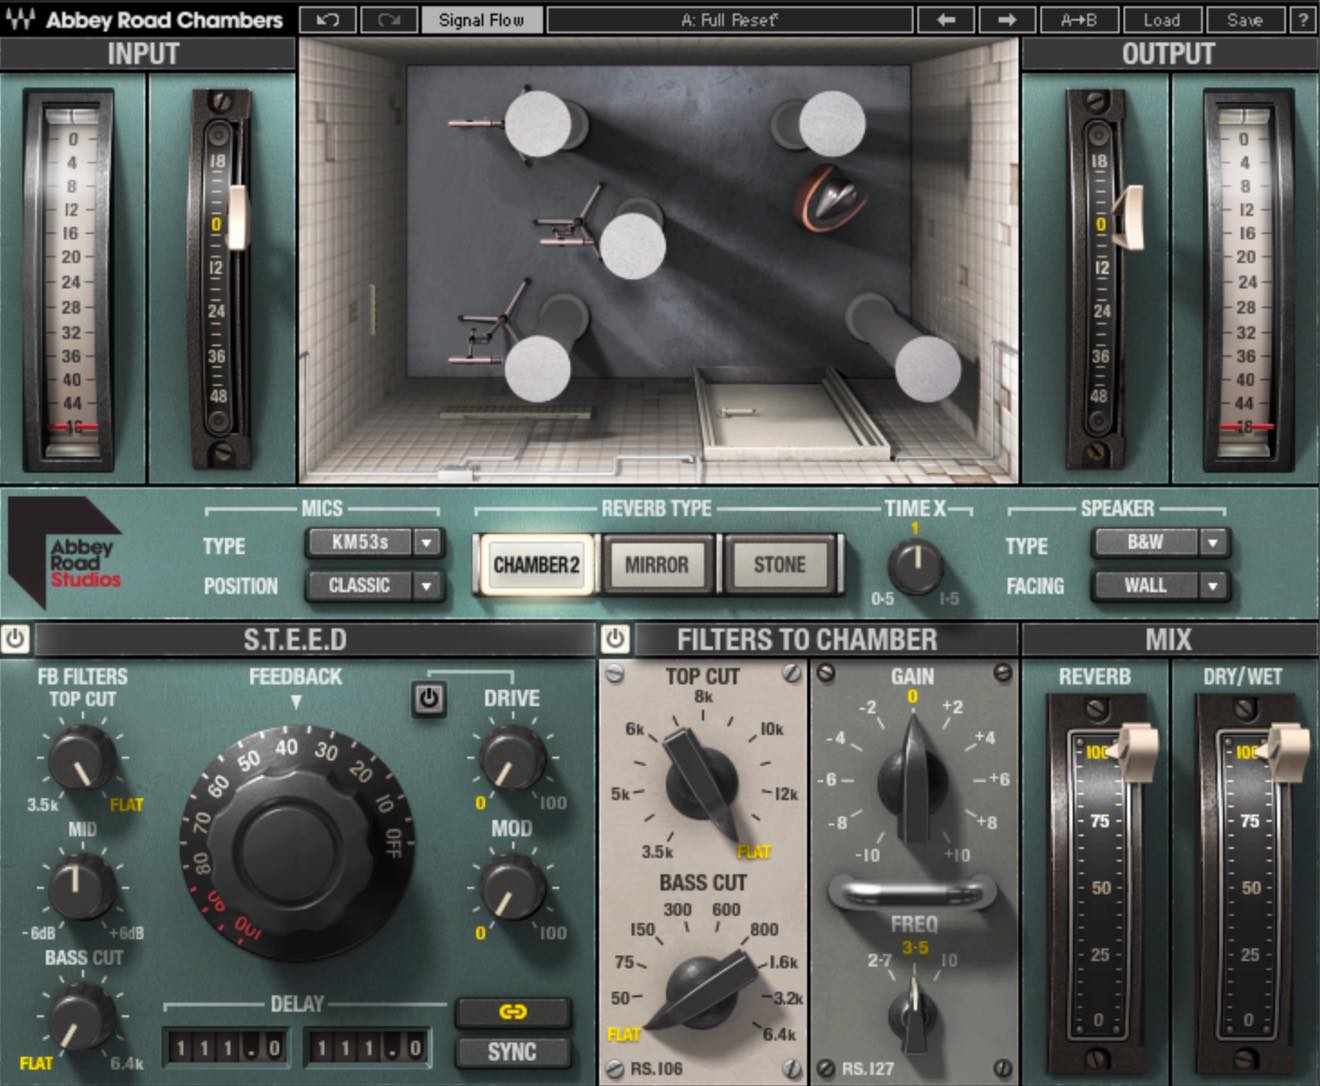Click the FB Filters TOP CUT knob
This screenshot has height=1086, width=1320.
(x=81, y=758)
